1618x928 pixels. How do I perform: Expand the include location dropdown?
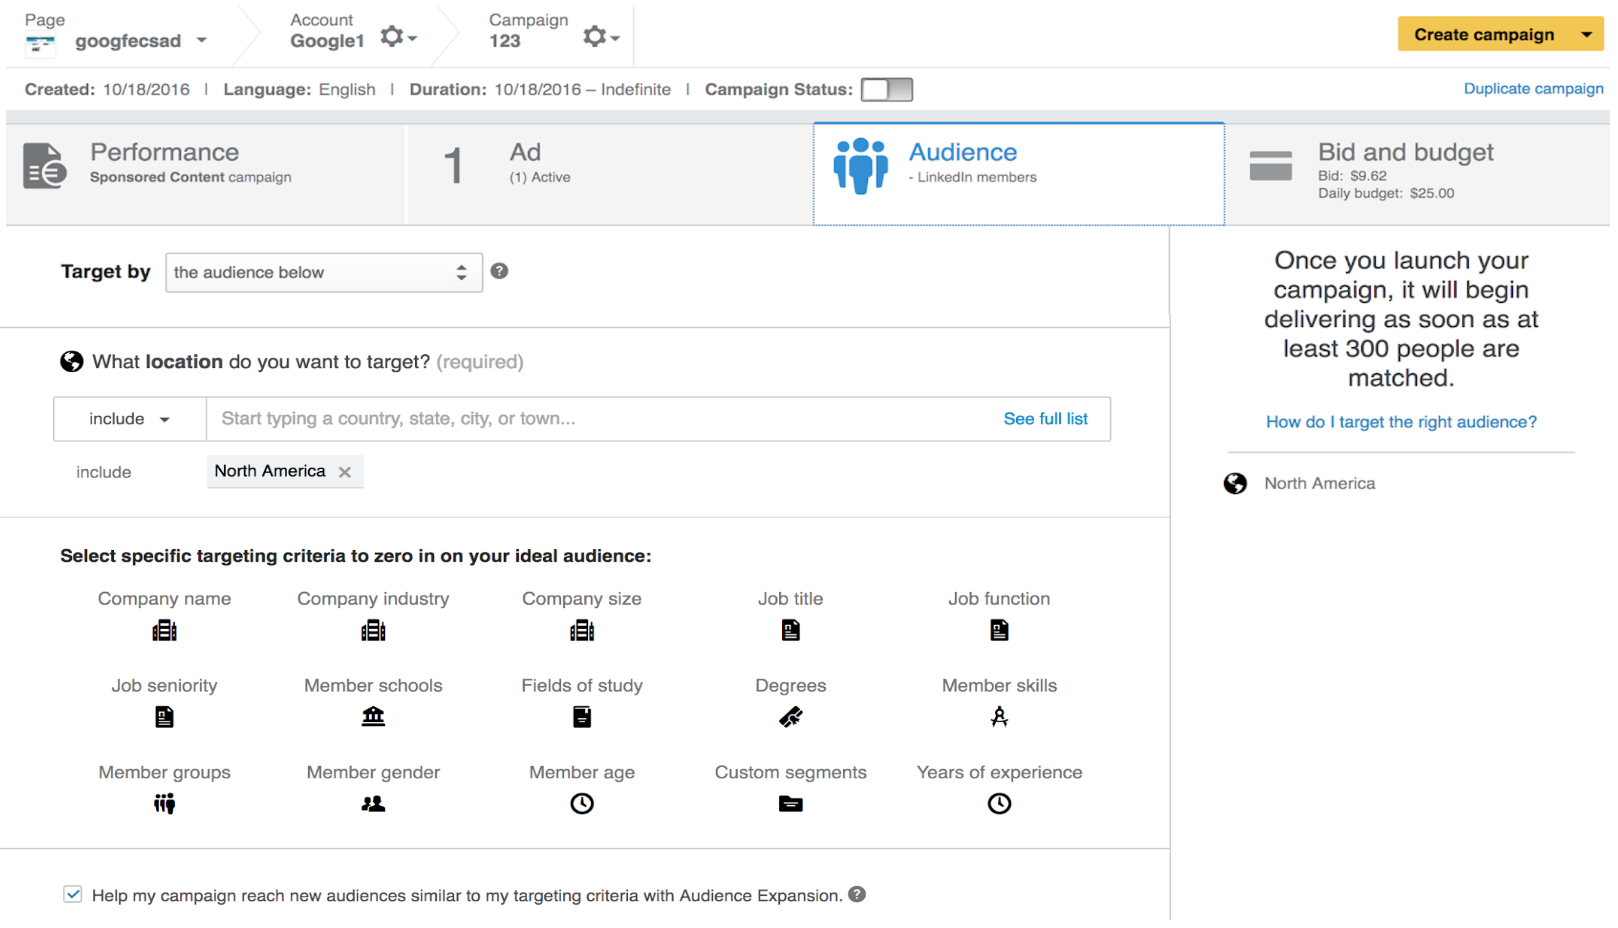click(130, 419)
